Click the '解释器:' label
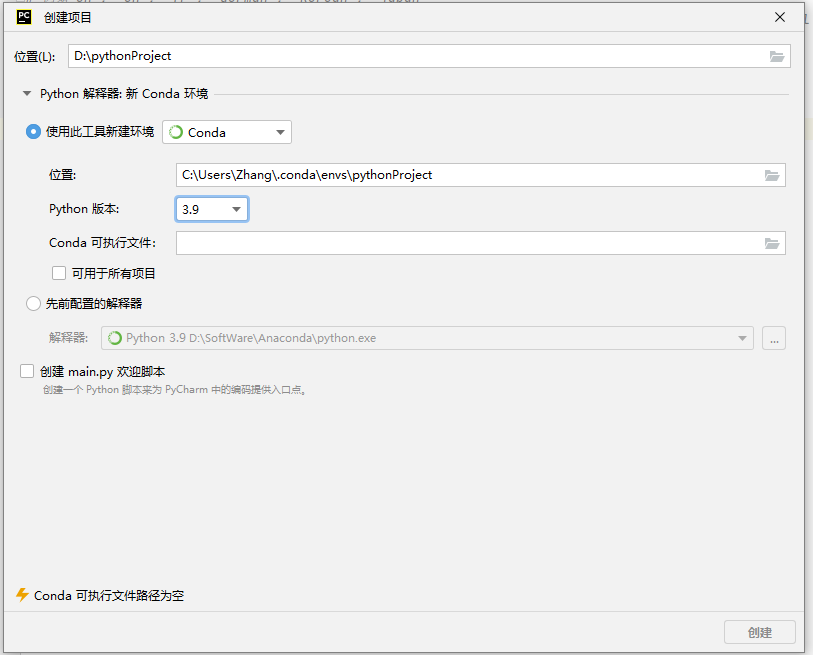 [x=68, y=338]
